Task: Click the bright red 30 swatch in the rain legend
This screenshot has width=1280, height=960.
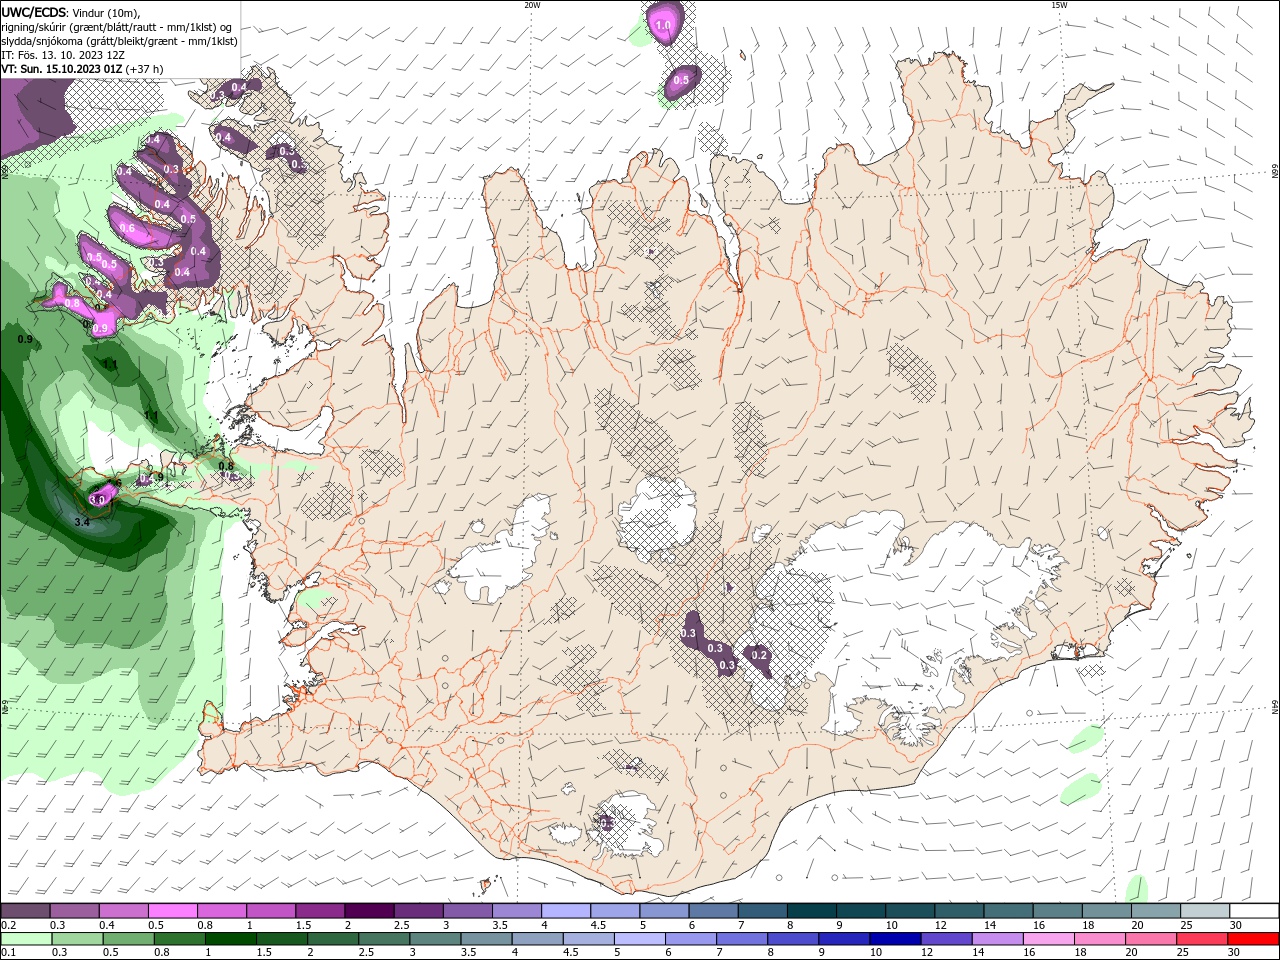Action: point(1253,939)
